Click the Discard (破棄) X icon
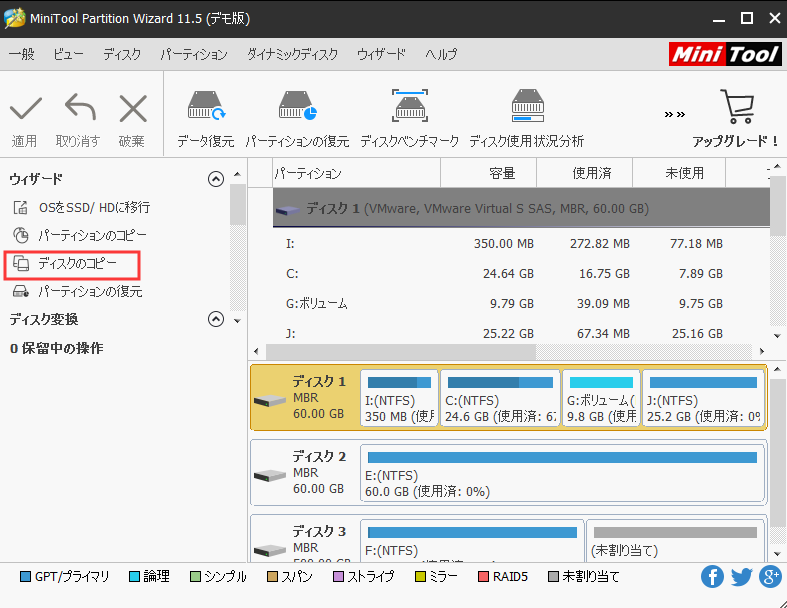 (133, 108)
